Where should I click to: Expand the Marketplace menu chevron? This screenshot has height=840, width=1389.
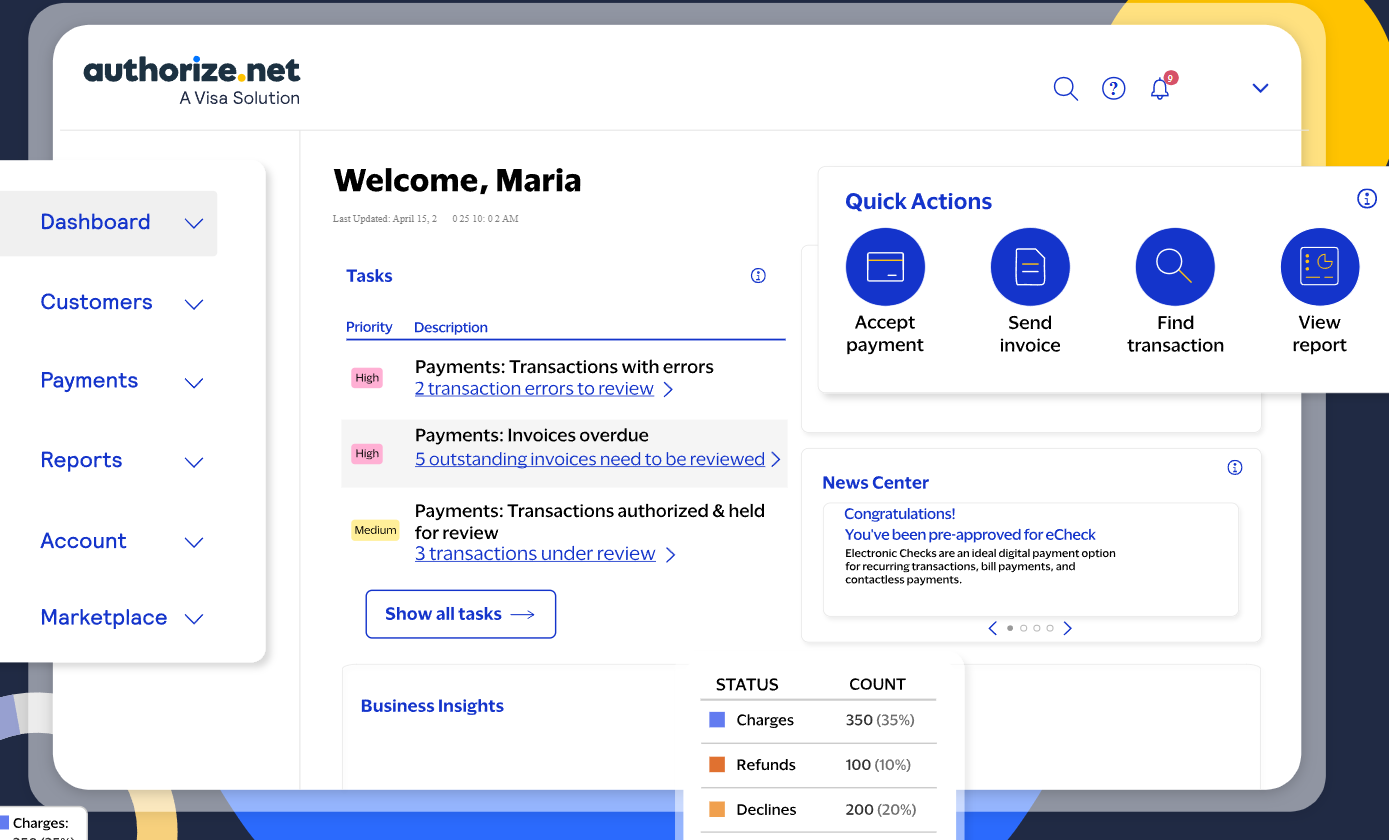[194, 619]
